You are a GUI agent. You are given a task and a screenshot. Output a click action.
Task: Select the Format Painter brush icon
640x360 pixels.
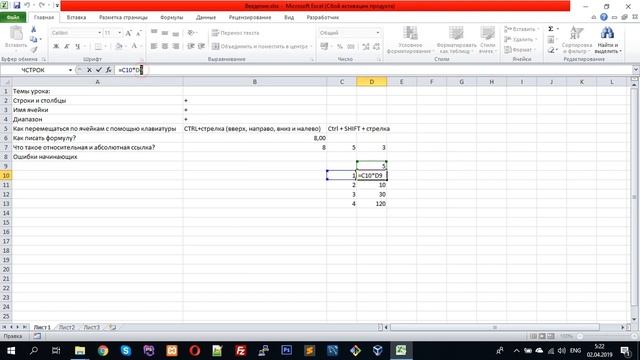(x=34, y=49)
